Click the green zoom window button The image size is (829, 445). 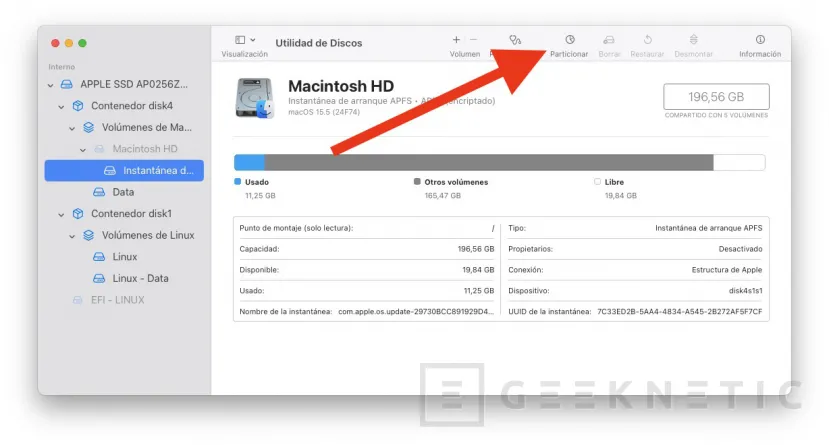82,43
